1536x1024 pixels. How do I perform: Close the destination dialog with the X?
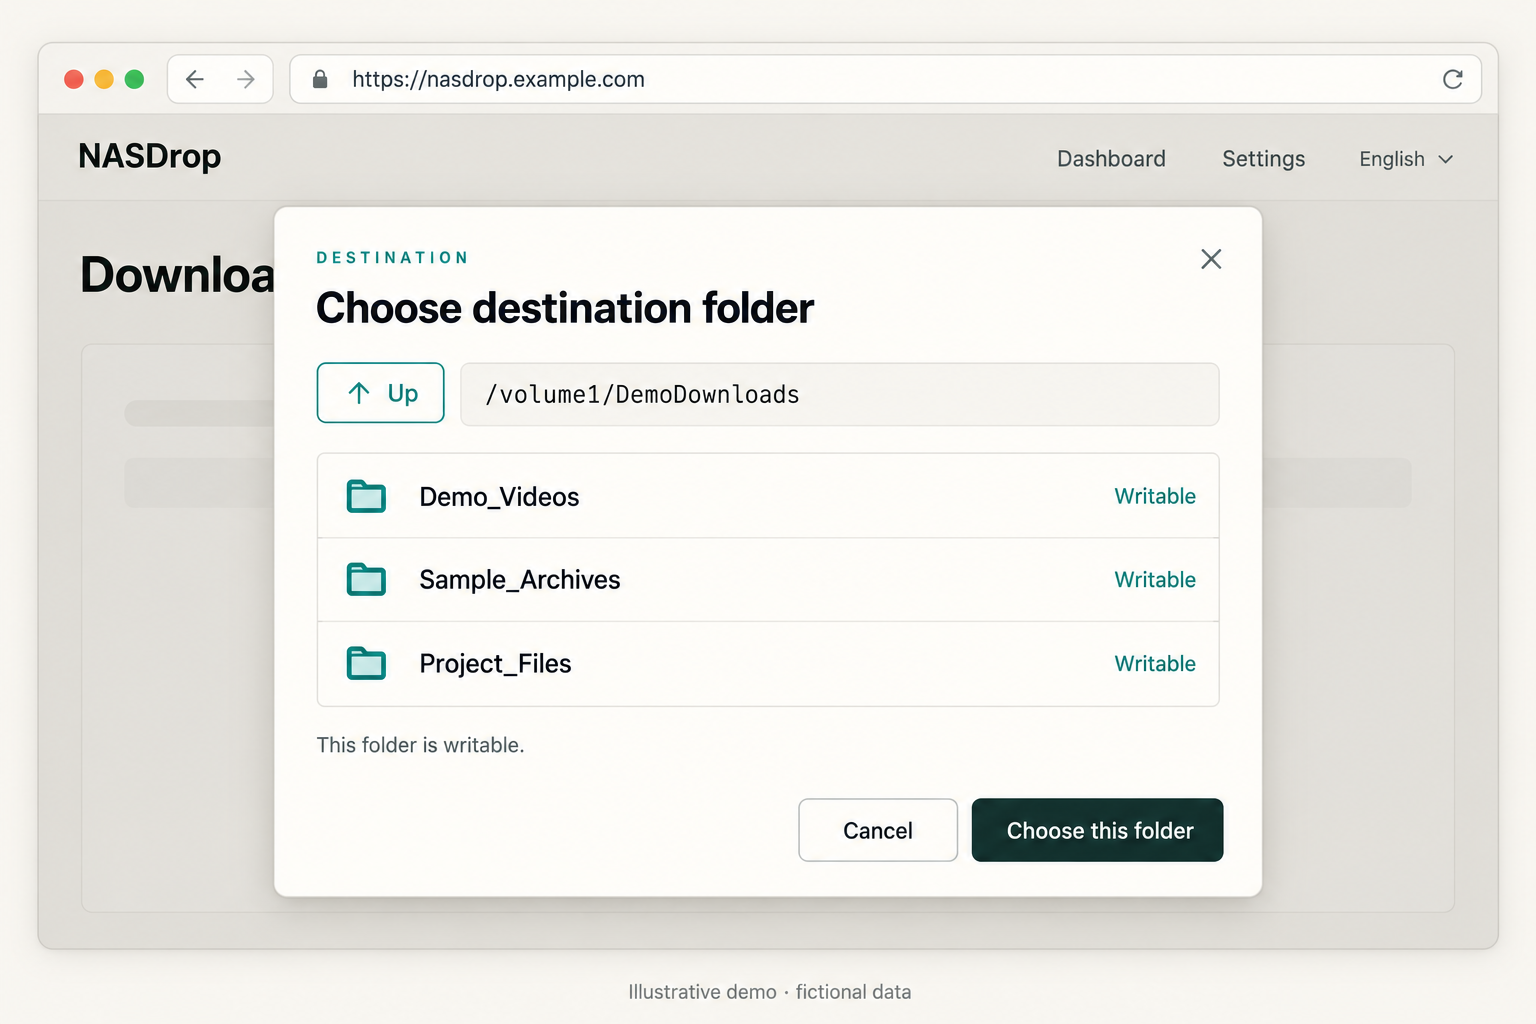tap(1211, 259)
